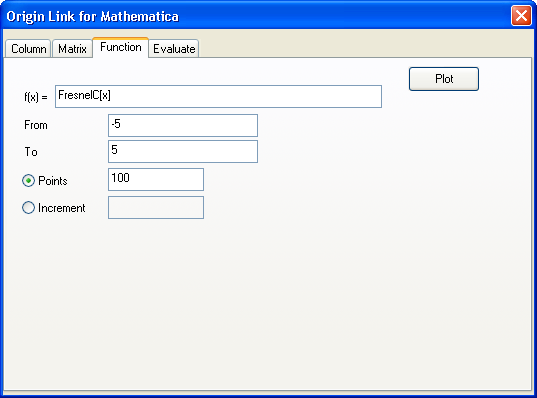
Task: Select the Function tab
Action: pyautogui.click(x=121, y=47)
